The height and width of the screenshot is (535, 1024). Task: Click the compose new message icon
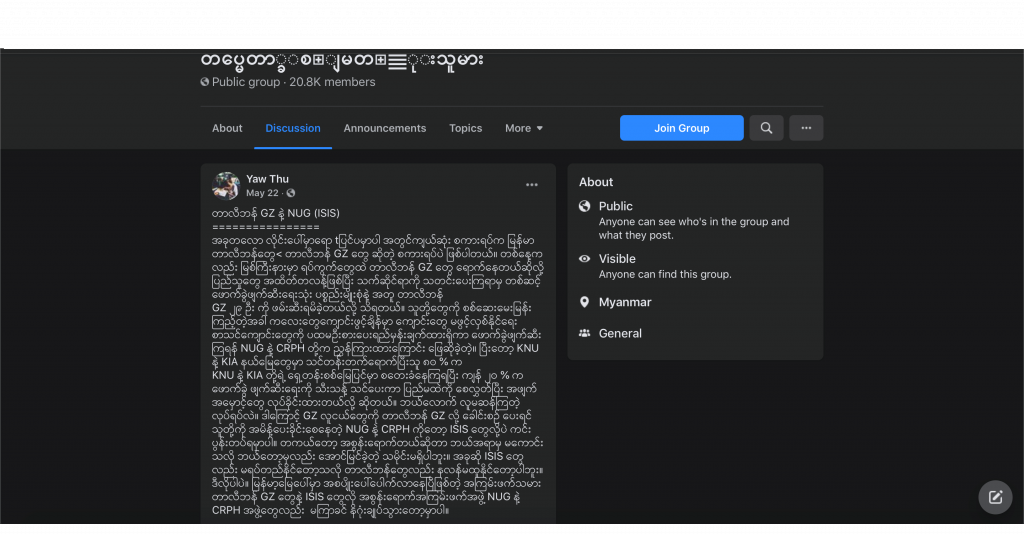coord(995,497)
